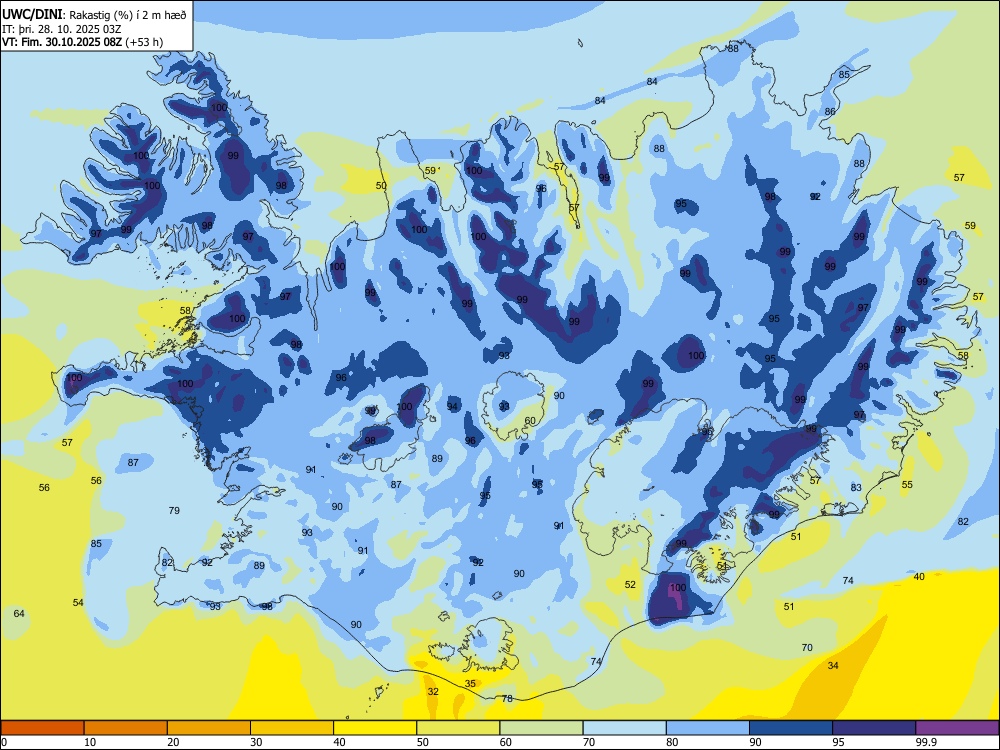Viewport: 1000px width, 750px height.
Task: Click the map humidity value '52'
Action: (630, 584)
